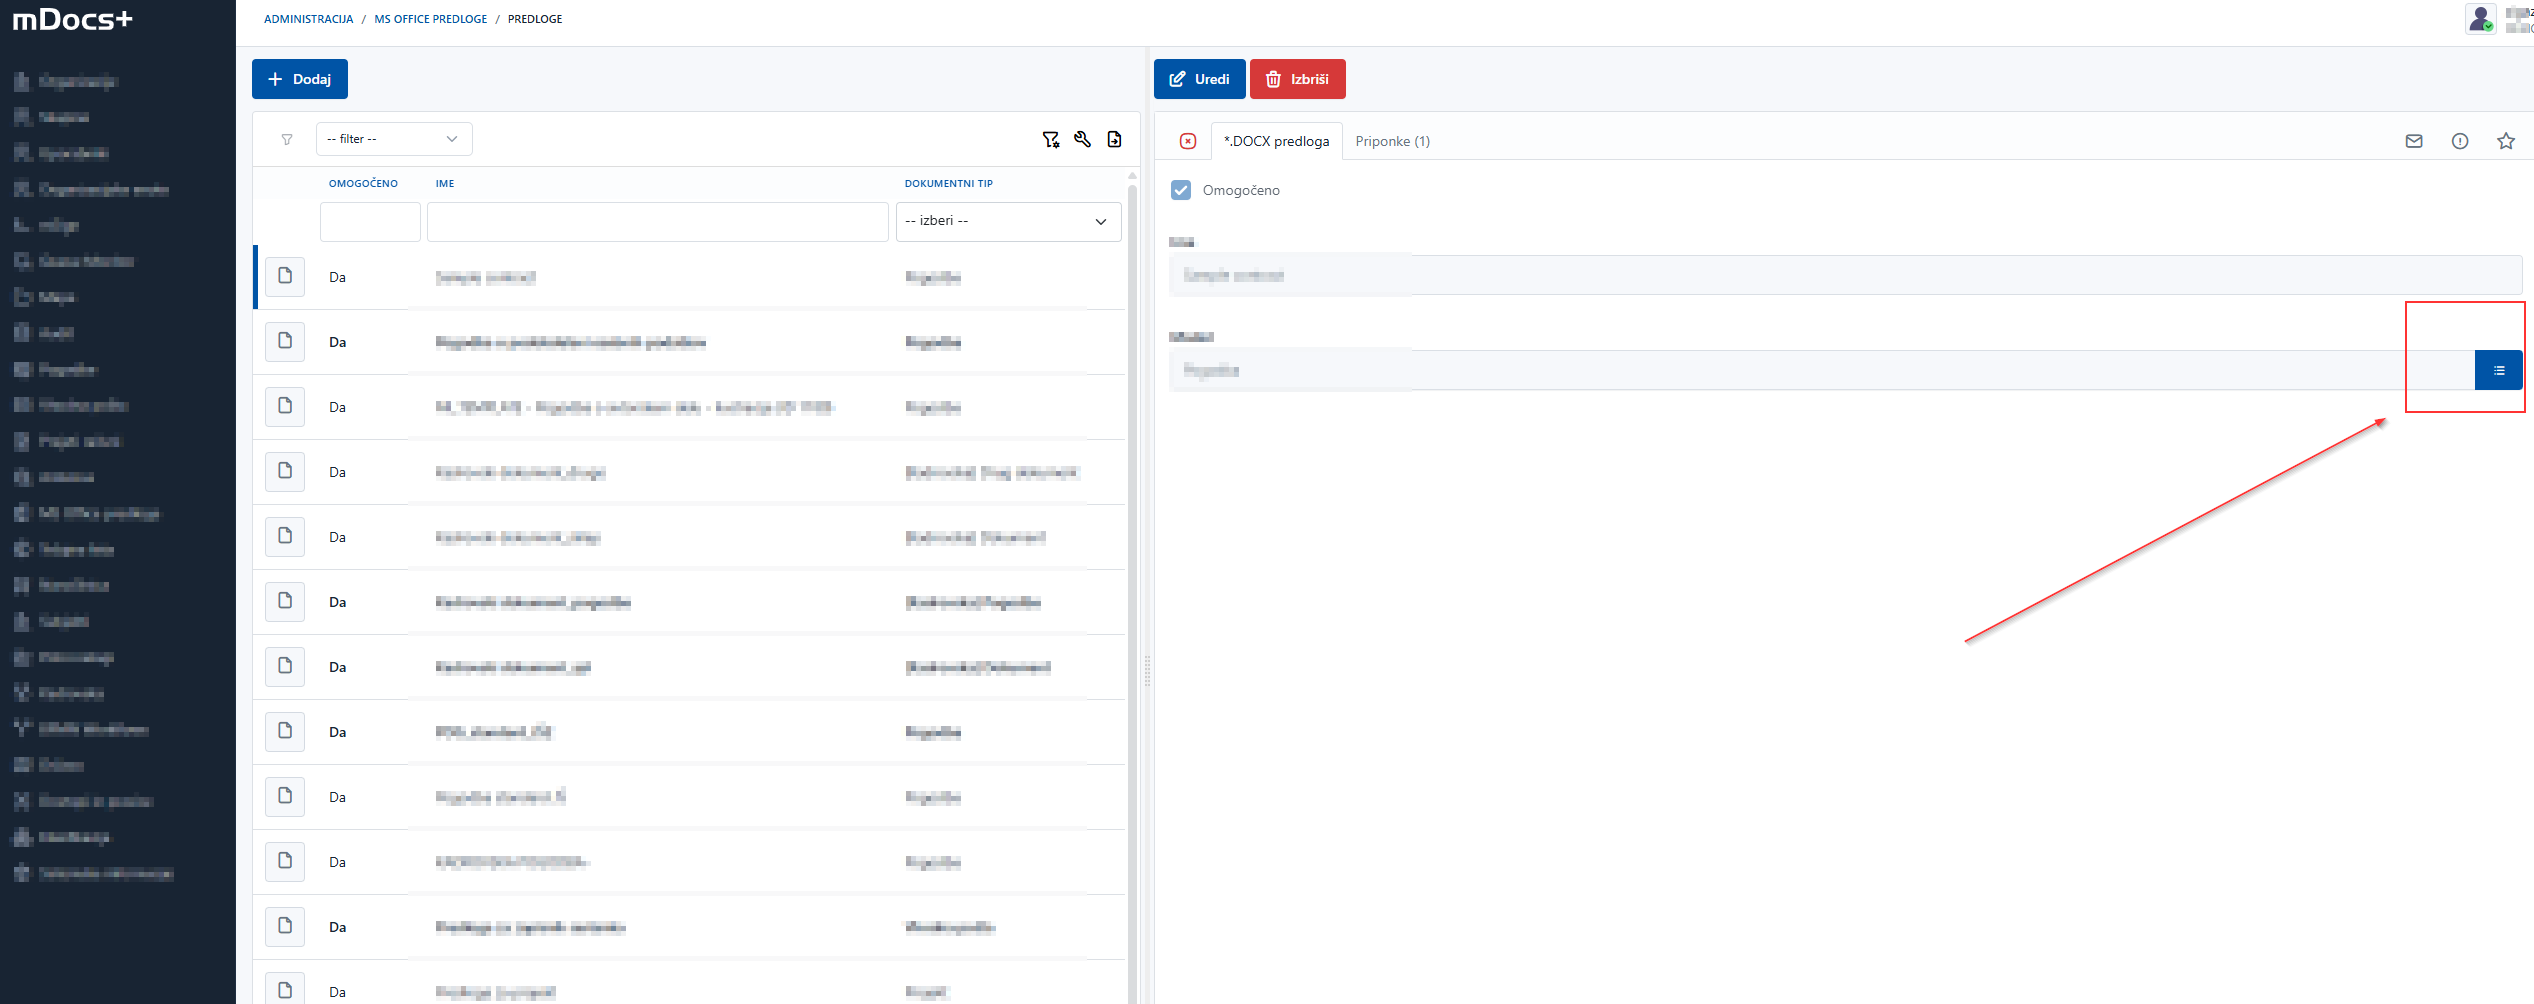Click the envelope mail icon
Image resolution: width=2534 pixels, height=1004 pixels.
click(x=2414, y=141)
